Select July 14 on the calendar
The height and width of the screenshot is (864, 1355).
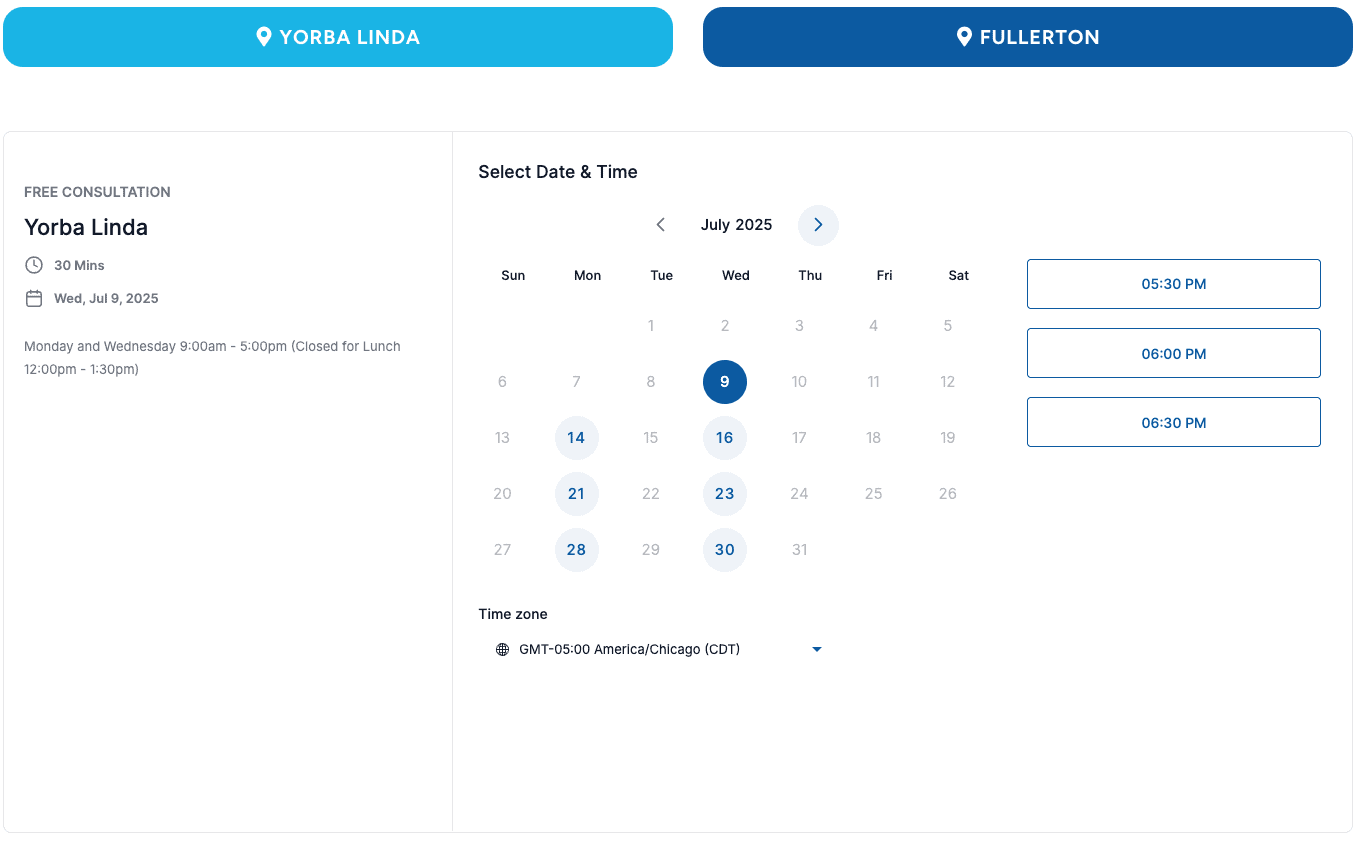pyautogui.click(x=577, y=438)
